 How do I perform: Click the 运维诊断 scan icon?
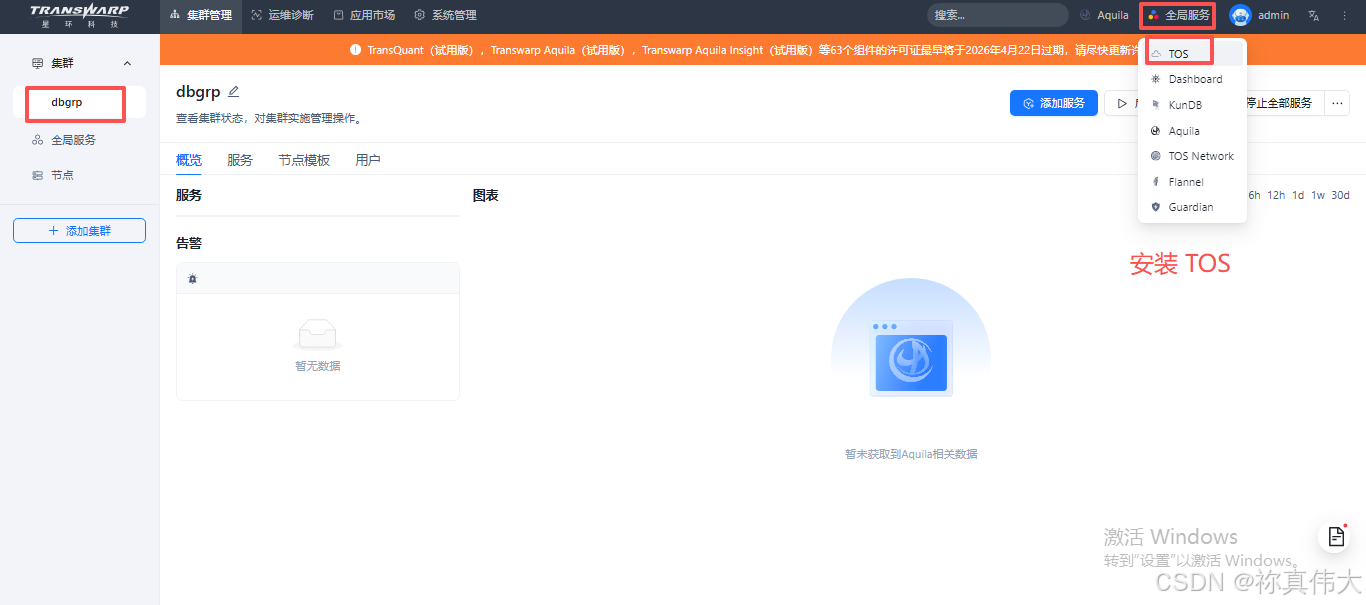point(257,15)
